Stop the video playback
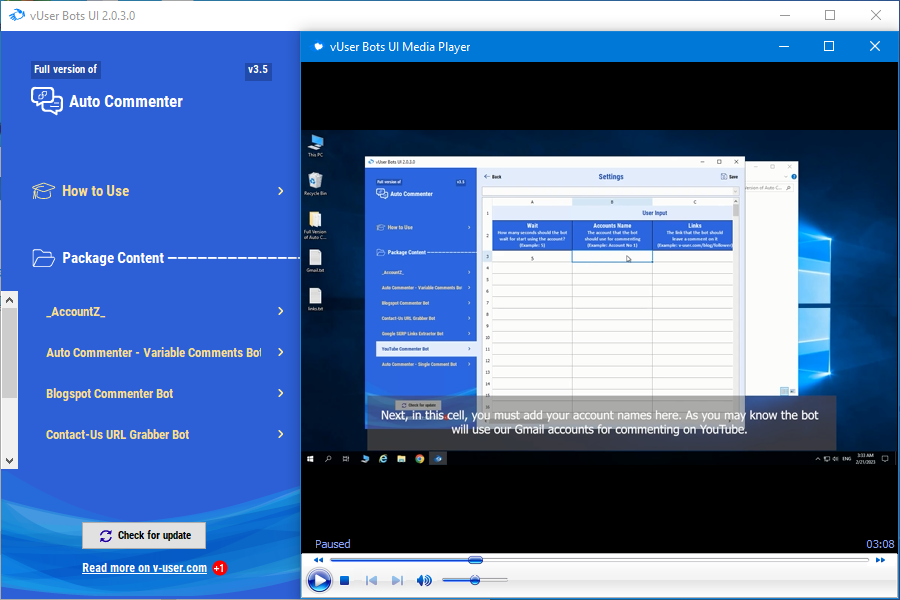The width and height of the screenshot is (900, 600). click(344, 580)
